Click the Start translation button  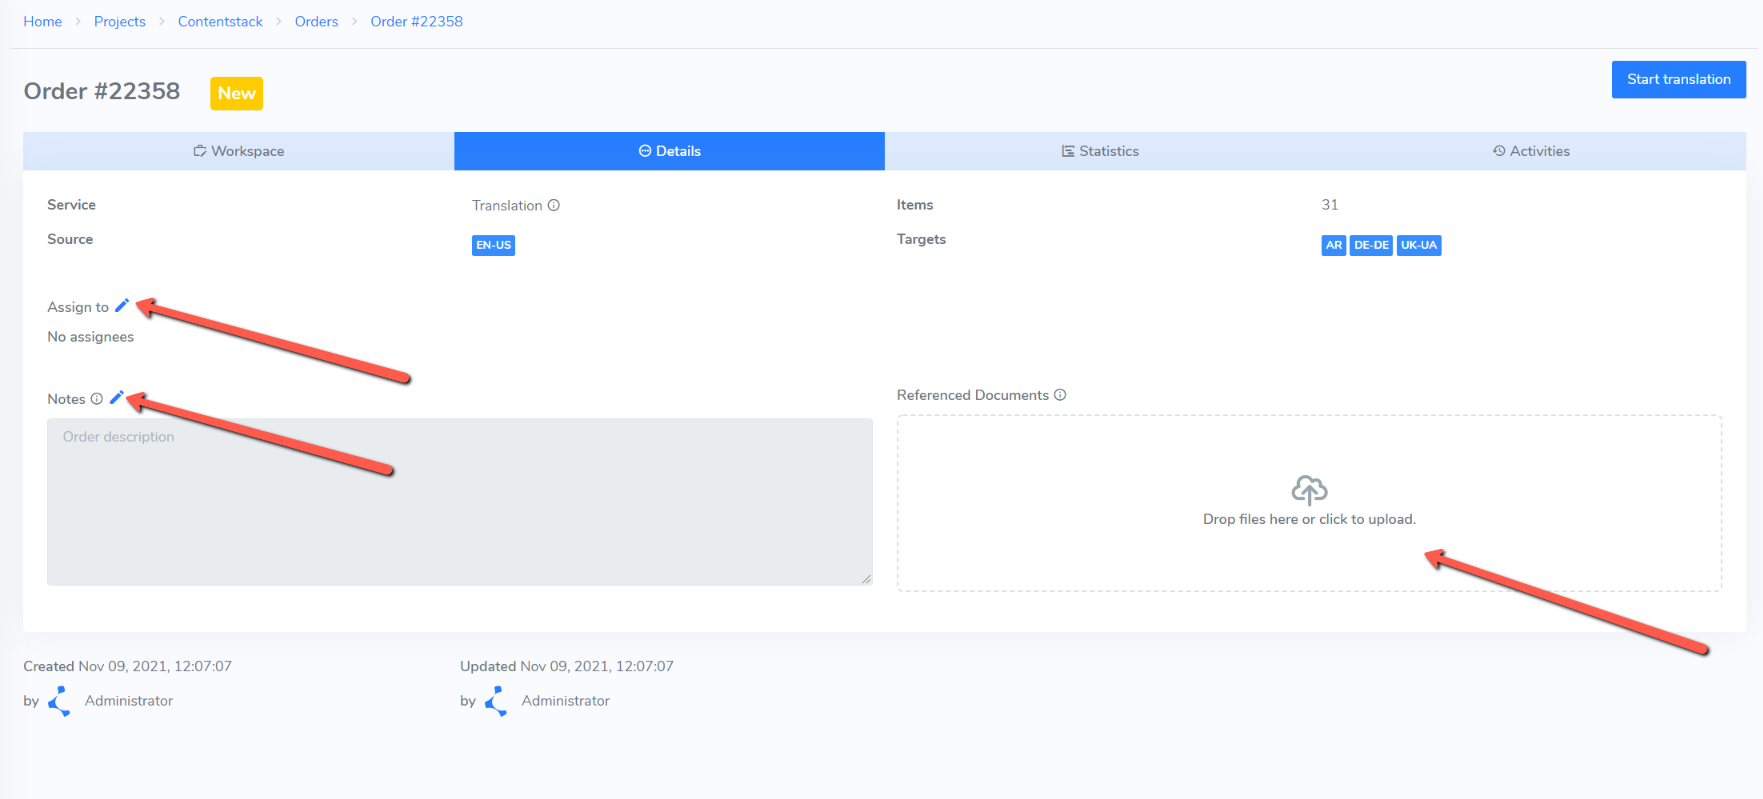(x=1678, y=79)
